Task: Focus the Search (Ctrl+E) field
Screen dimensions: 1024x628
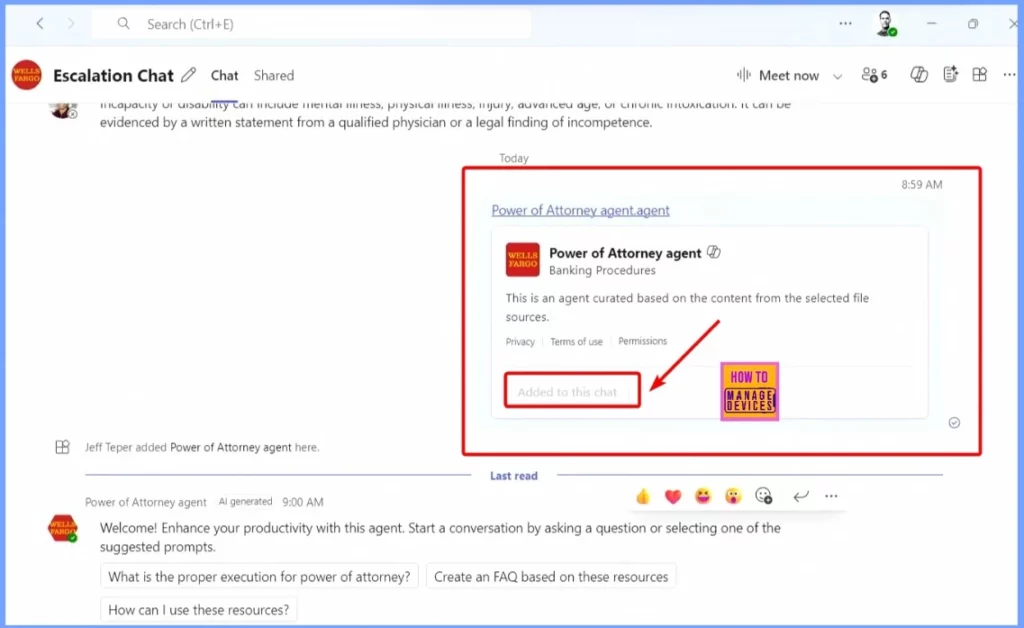Action: (312, 24)
